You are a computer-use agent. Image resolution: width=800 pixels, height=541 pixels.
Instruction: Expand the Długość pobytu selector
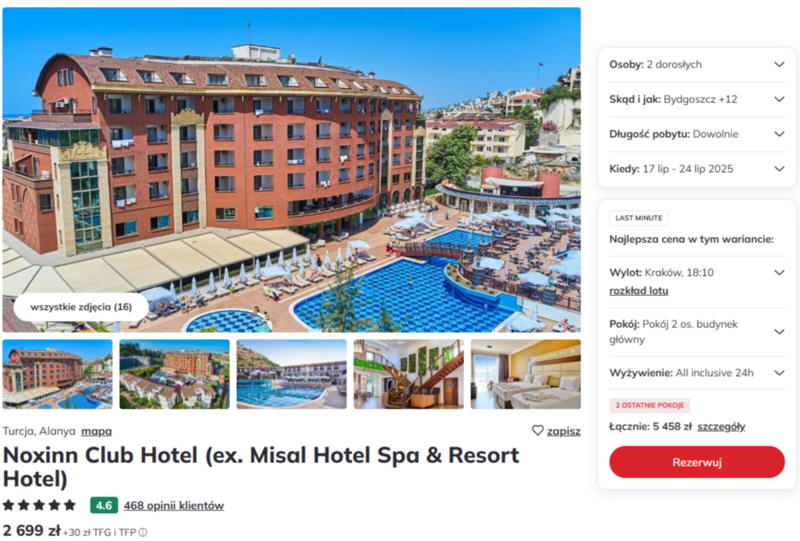pos(696,134)
